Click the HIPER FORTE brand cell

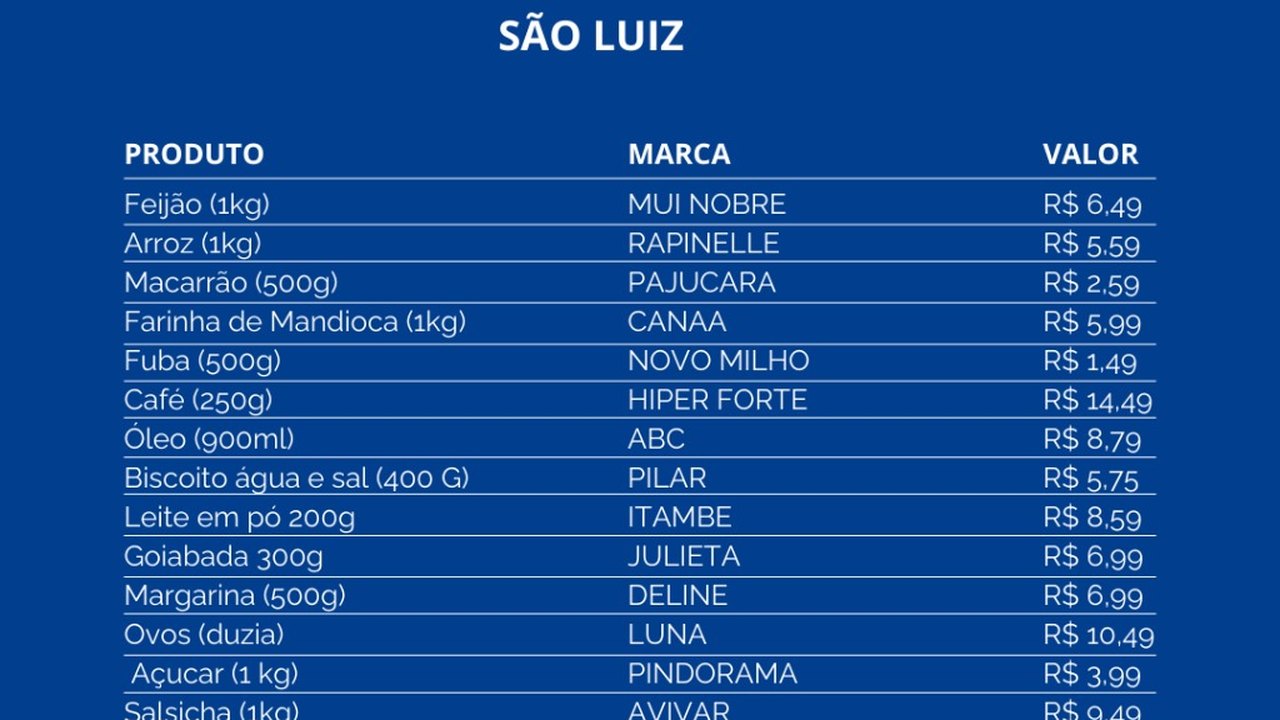pos(717,400)
